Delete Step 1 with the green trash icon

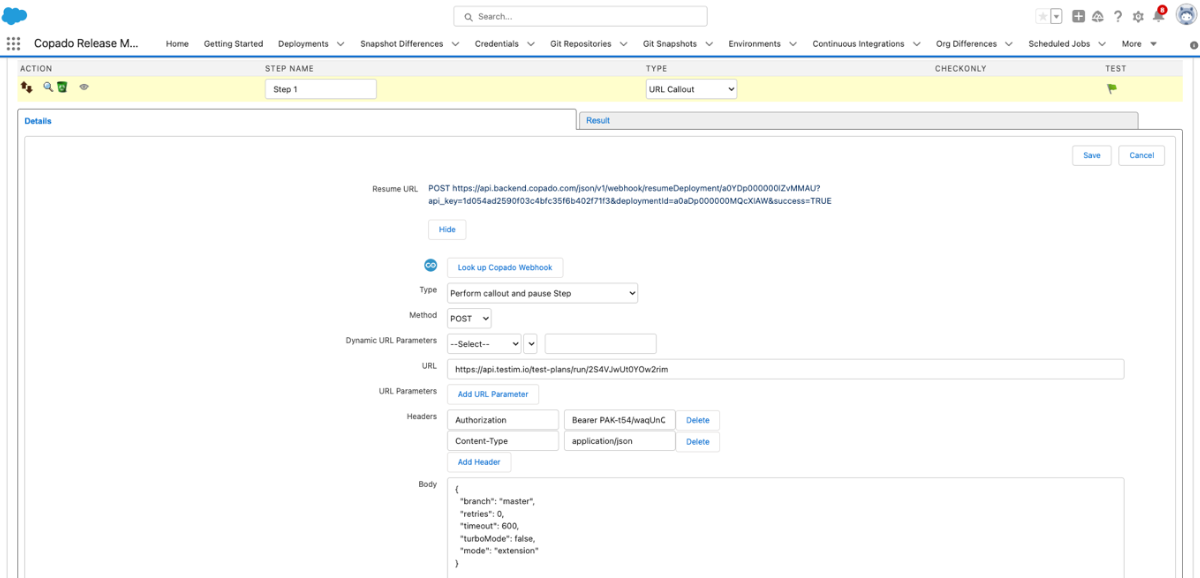coord(62,88)
